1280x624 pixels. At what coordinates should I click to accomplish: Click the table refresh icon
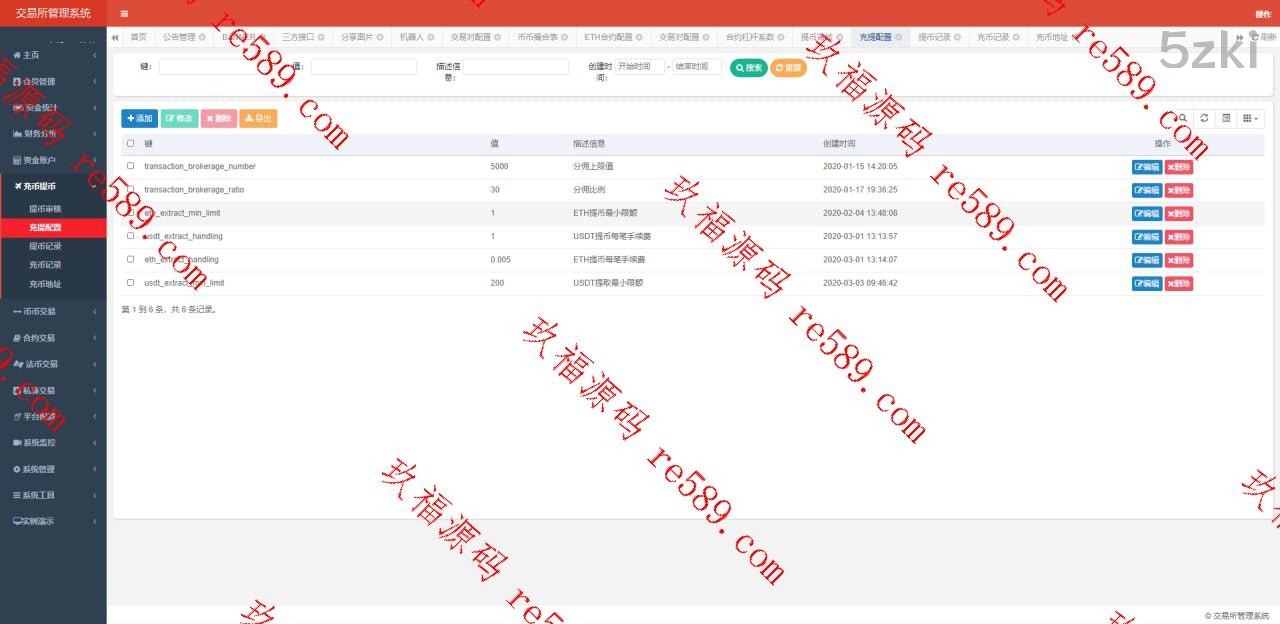tap(1204, 118)
